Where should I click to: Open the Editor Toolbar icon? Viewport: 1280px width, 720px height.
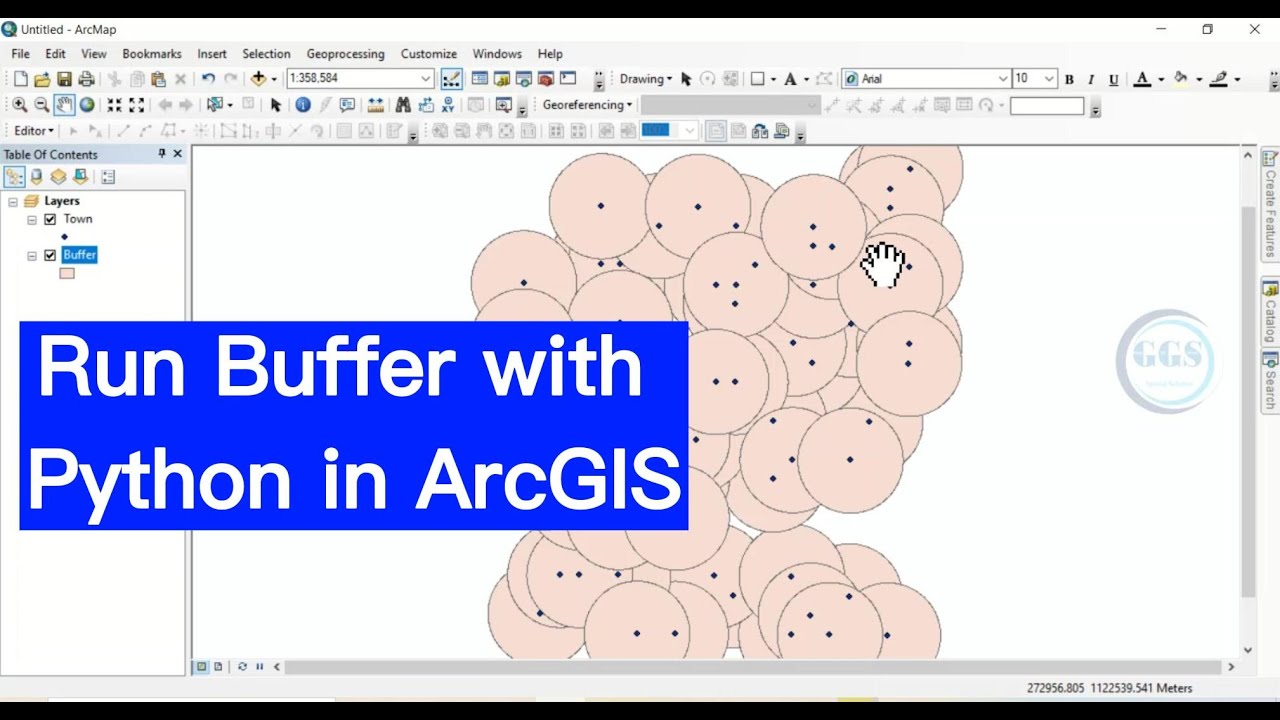pos(451,79)
